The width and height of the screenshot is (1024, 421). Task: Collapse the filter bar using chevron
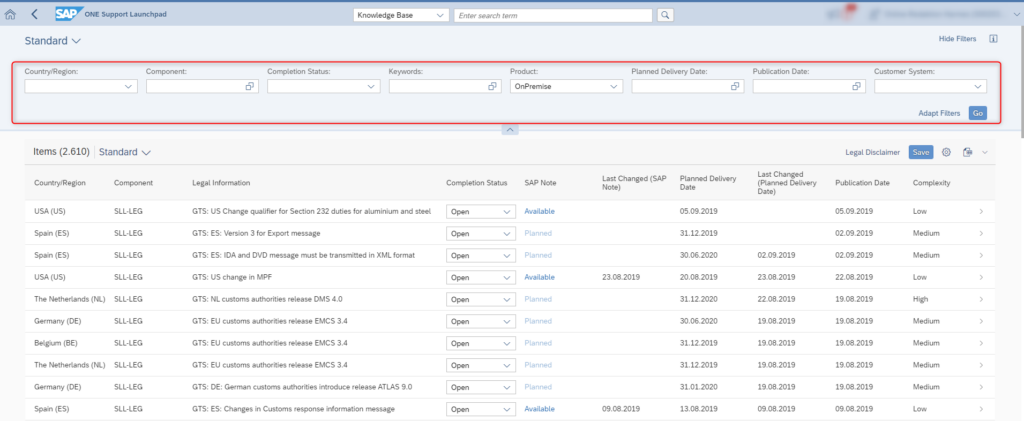tap(510, 130)
